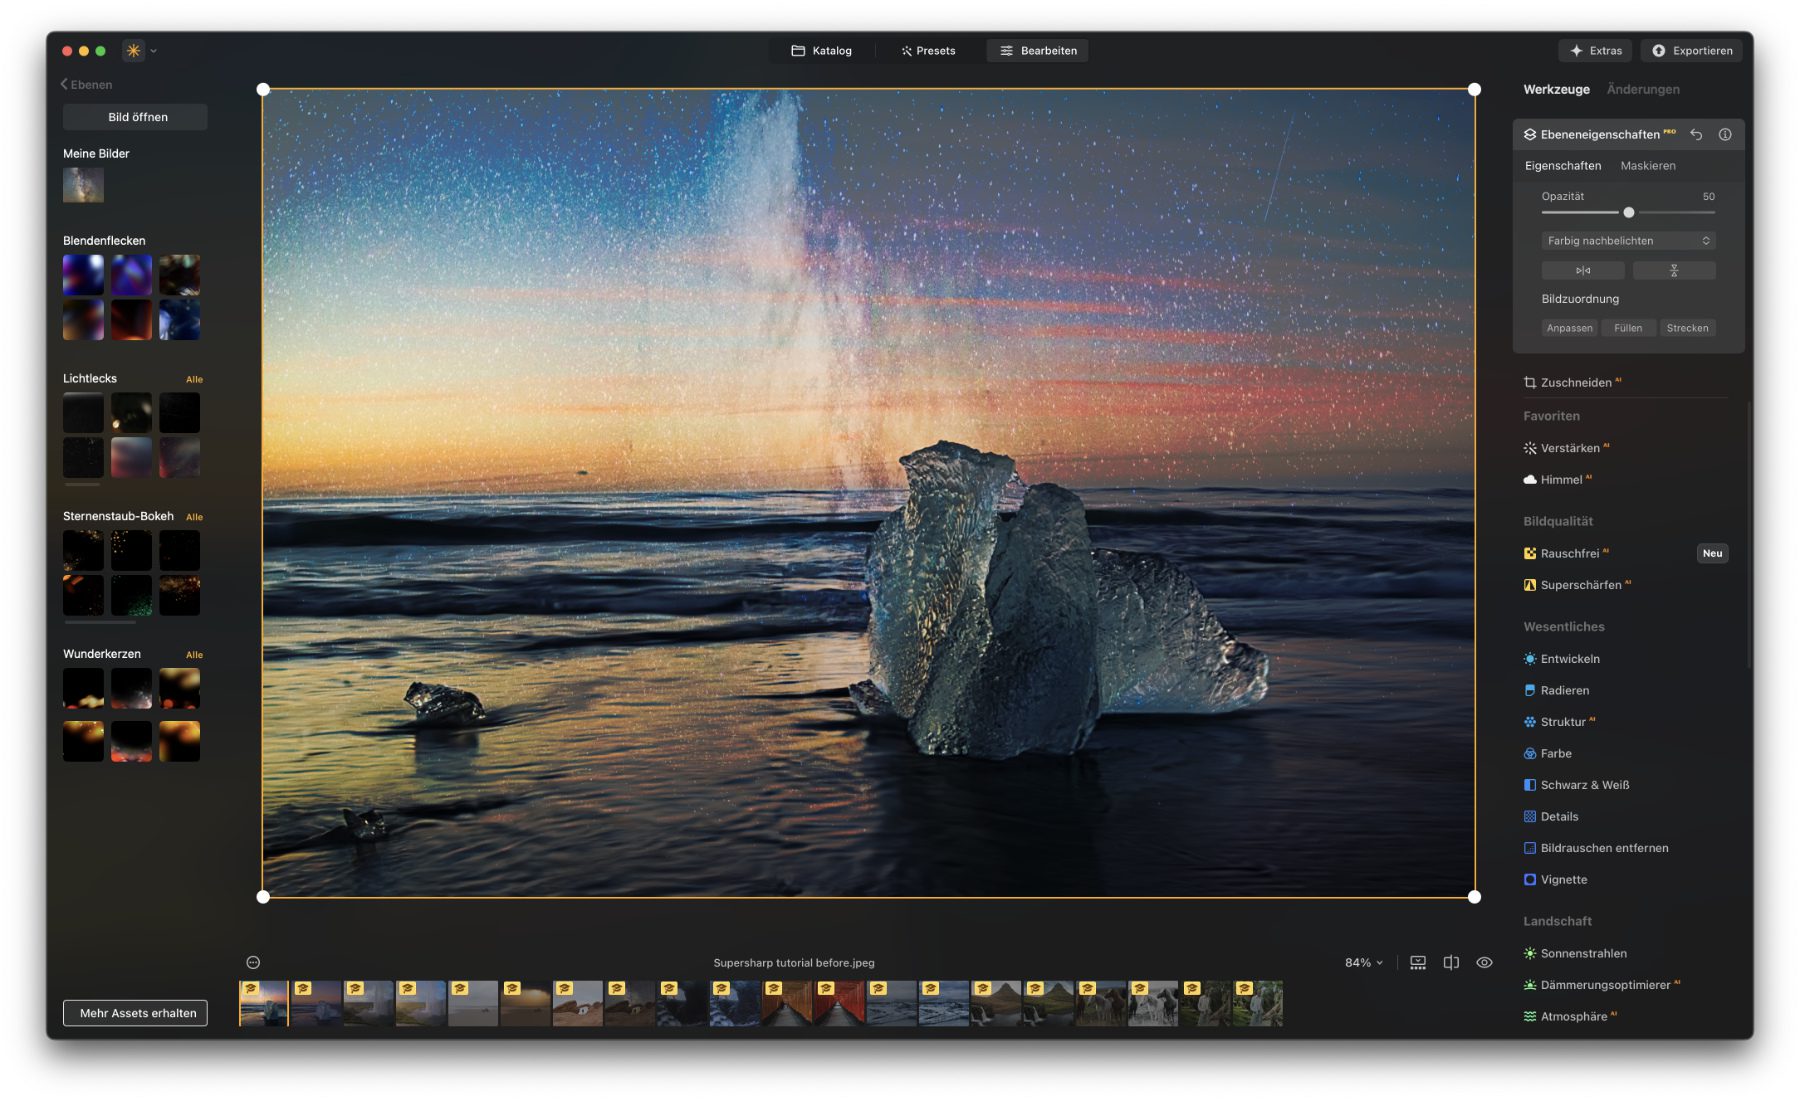Flip the layer vertically
The height and width of the screenshot is (1101, 1800).
click(x=1673, y=271)
